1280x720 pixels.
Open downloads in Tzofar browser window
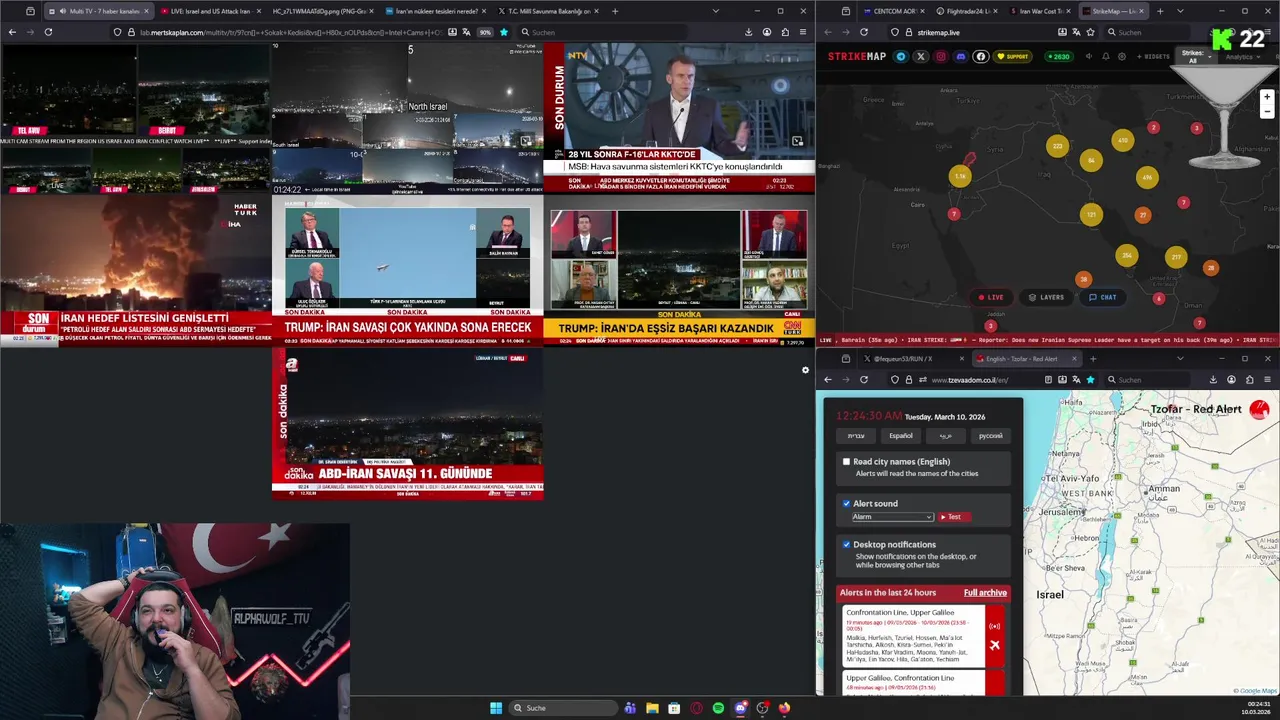pos(1213,379)
